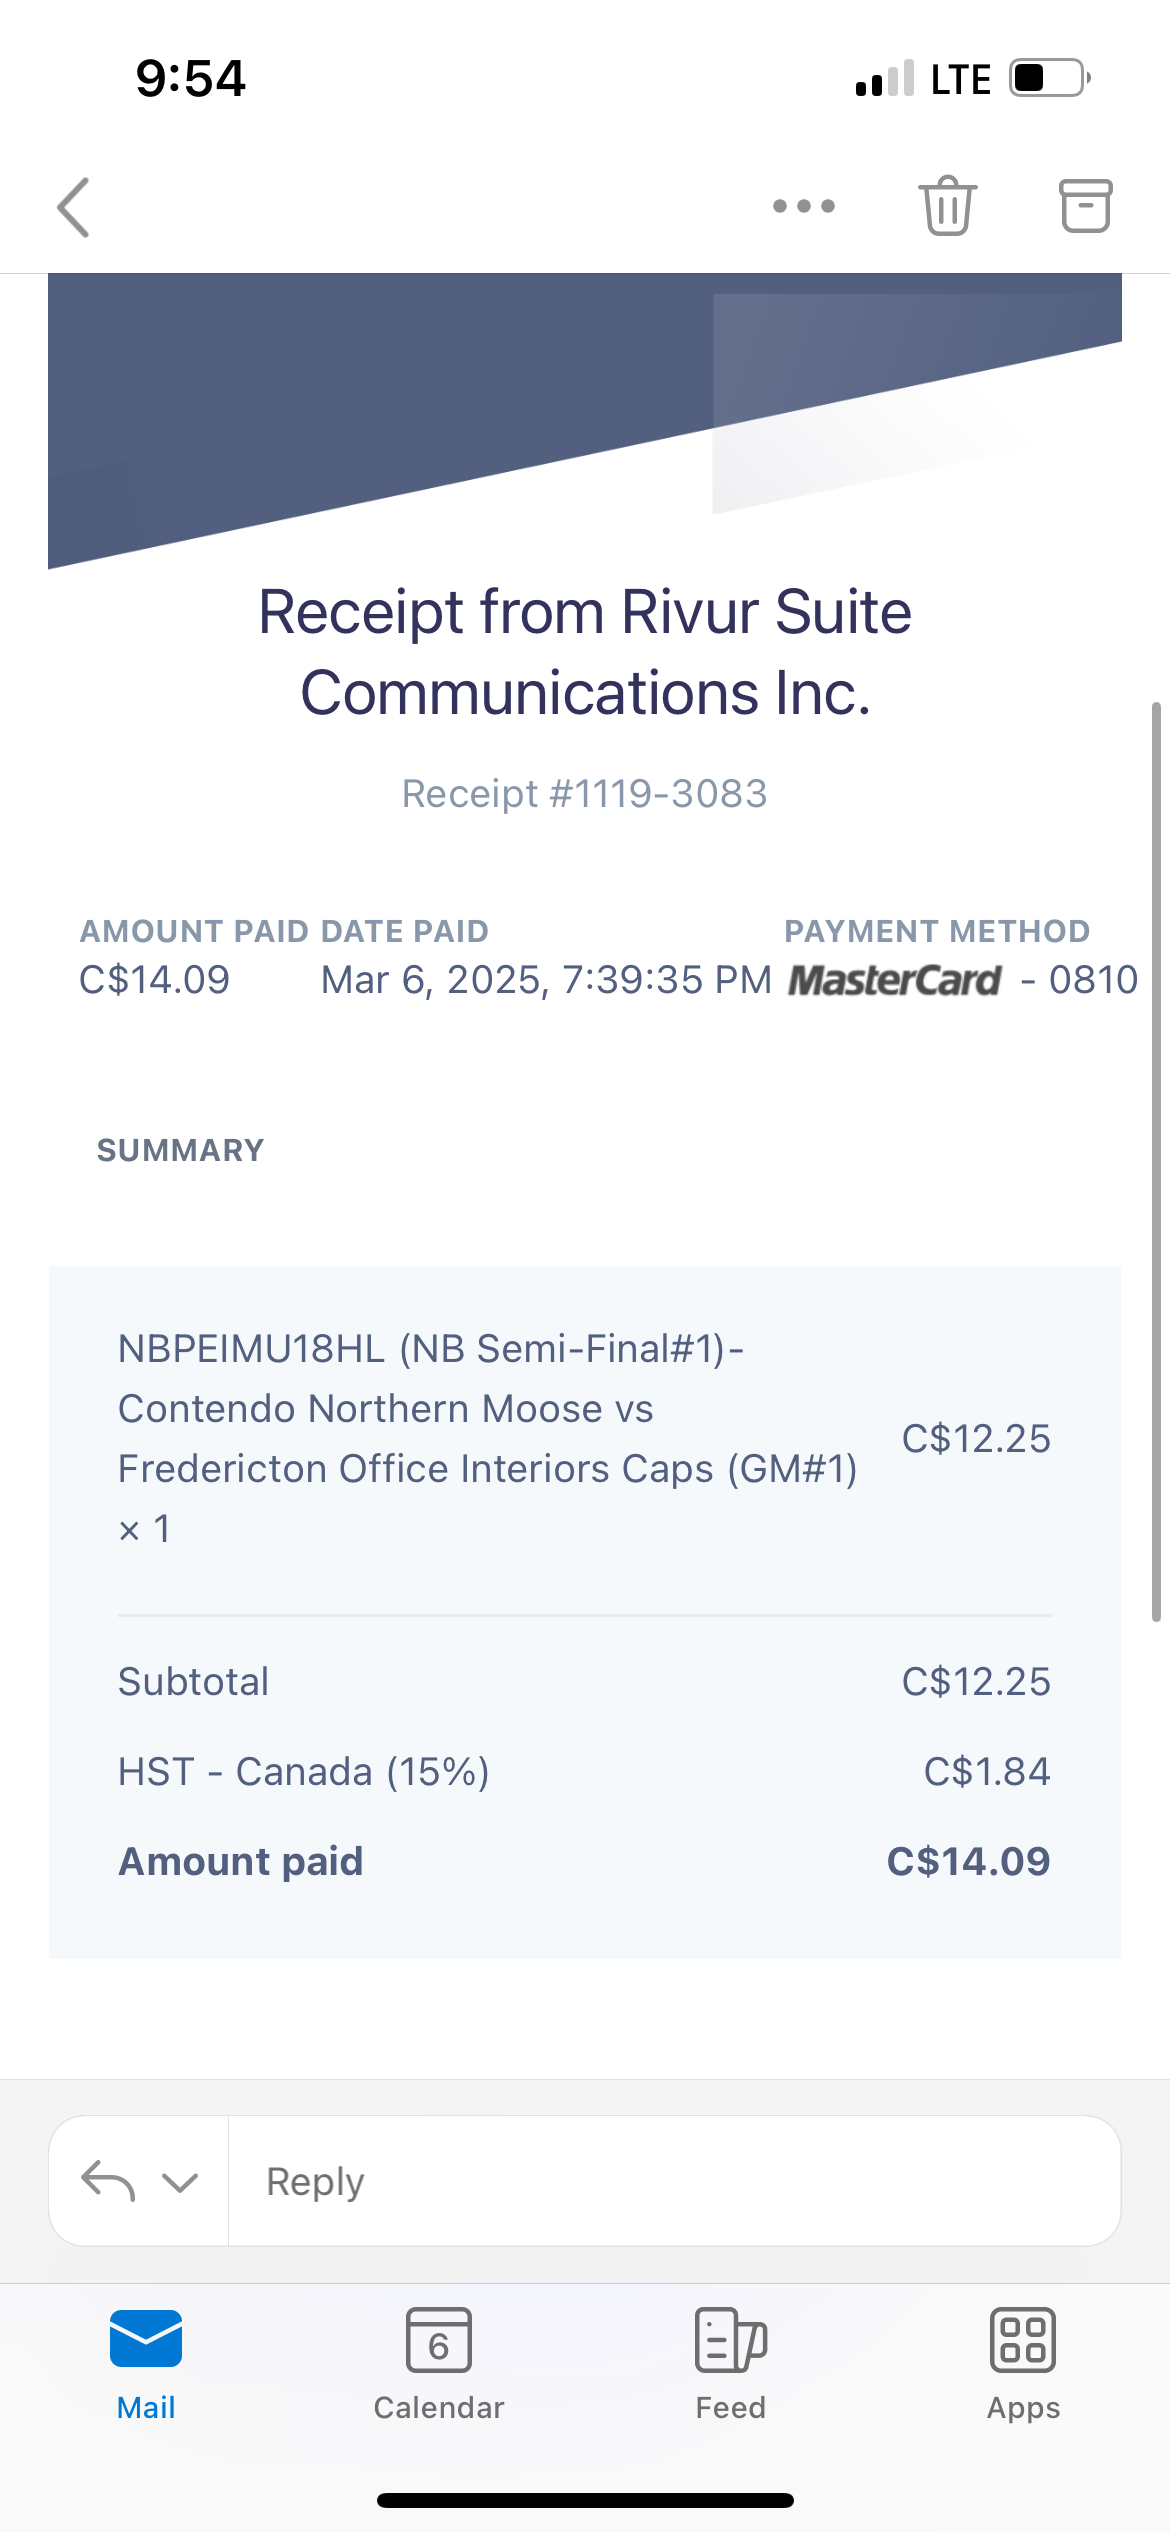Expand reply options with the chevron
1170x2532 pixels.
[180, 2182]
